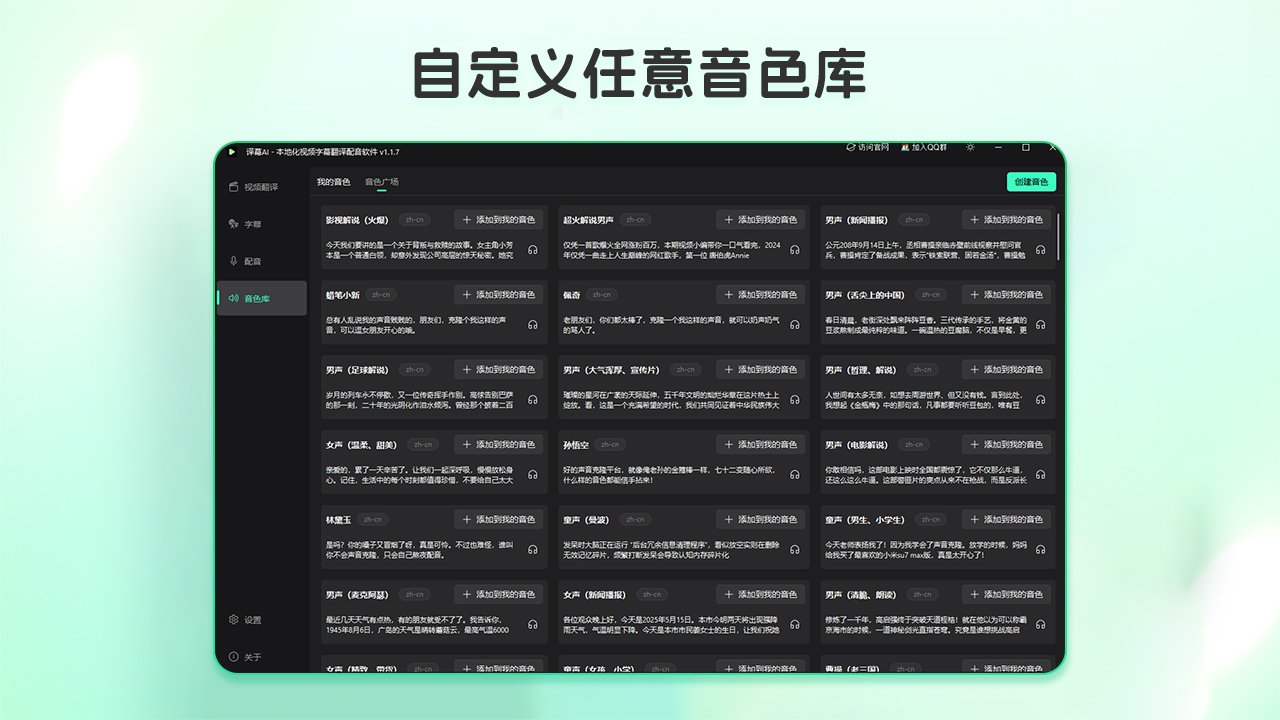This screenshot has height=720, width=1280.
Task: Listen to 男声（新闻播报） using its headphone icon
Action: [x=1041, y=250]
